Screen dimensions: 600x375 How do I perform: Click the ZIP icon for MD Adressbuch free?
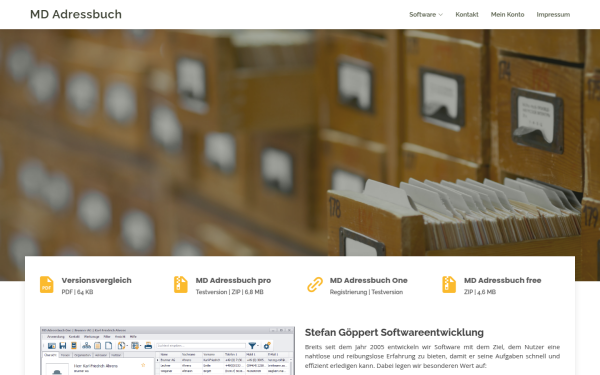449,285
